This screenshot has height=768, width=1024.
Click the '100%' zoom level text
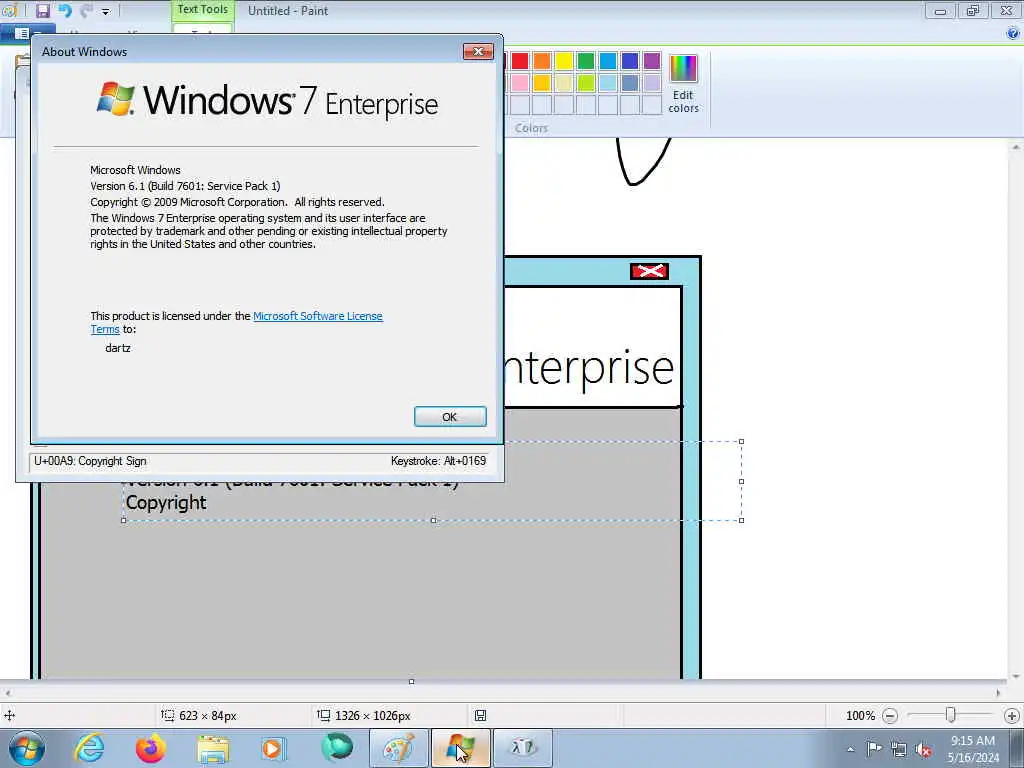coord(860,716)
